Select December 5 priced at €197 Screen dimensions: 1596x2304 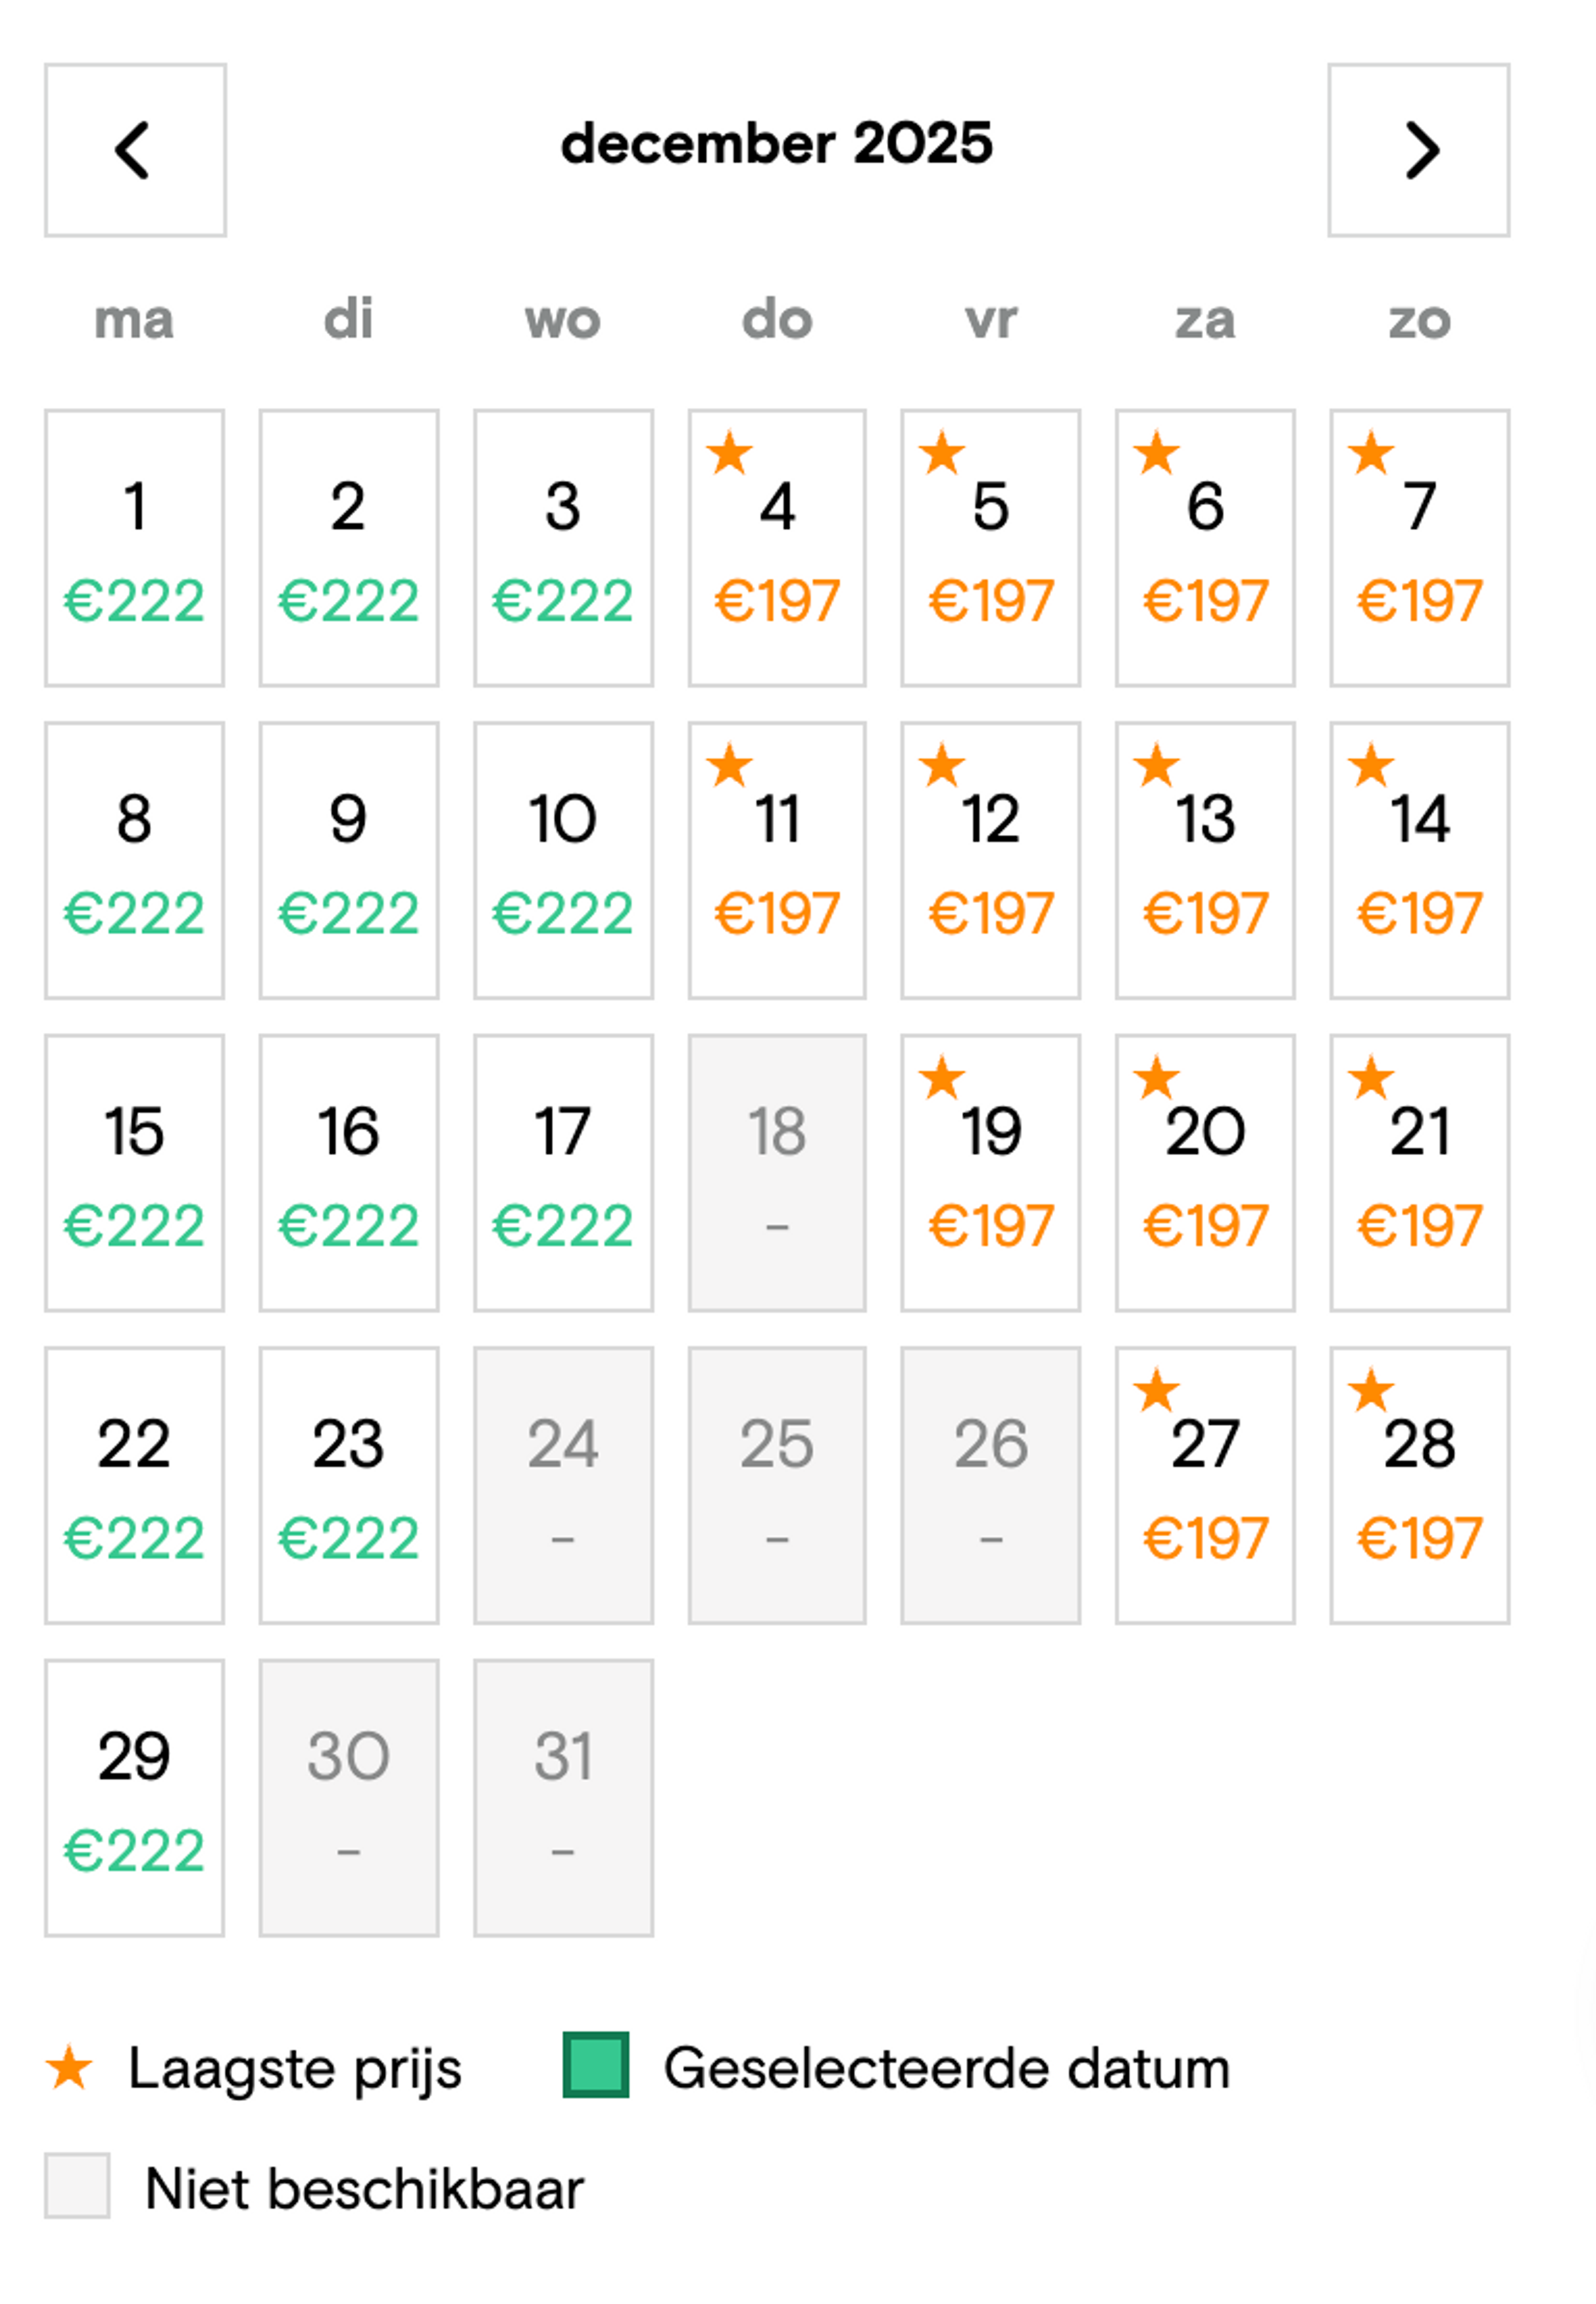[990, 548]
